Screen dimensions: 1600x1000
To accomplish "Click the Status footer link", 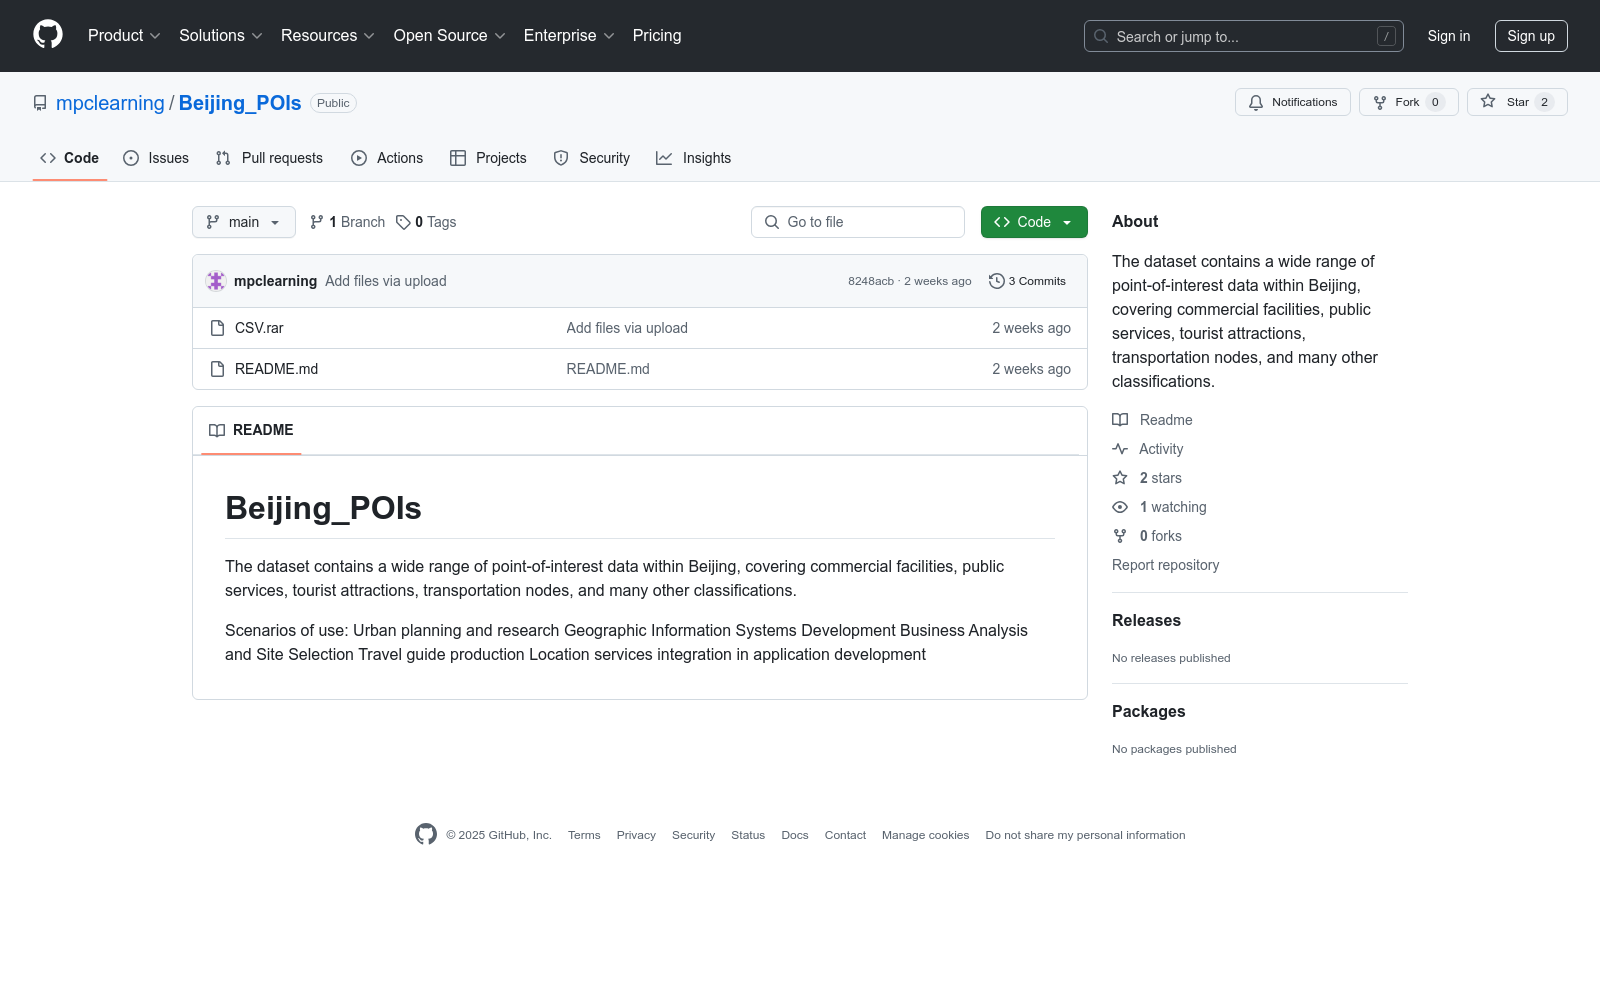I will tap(748, 835).
